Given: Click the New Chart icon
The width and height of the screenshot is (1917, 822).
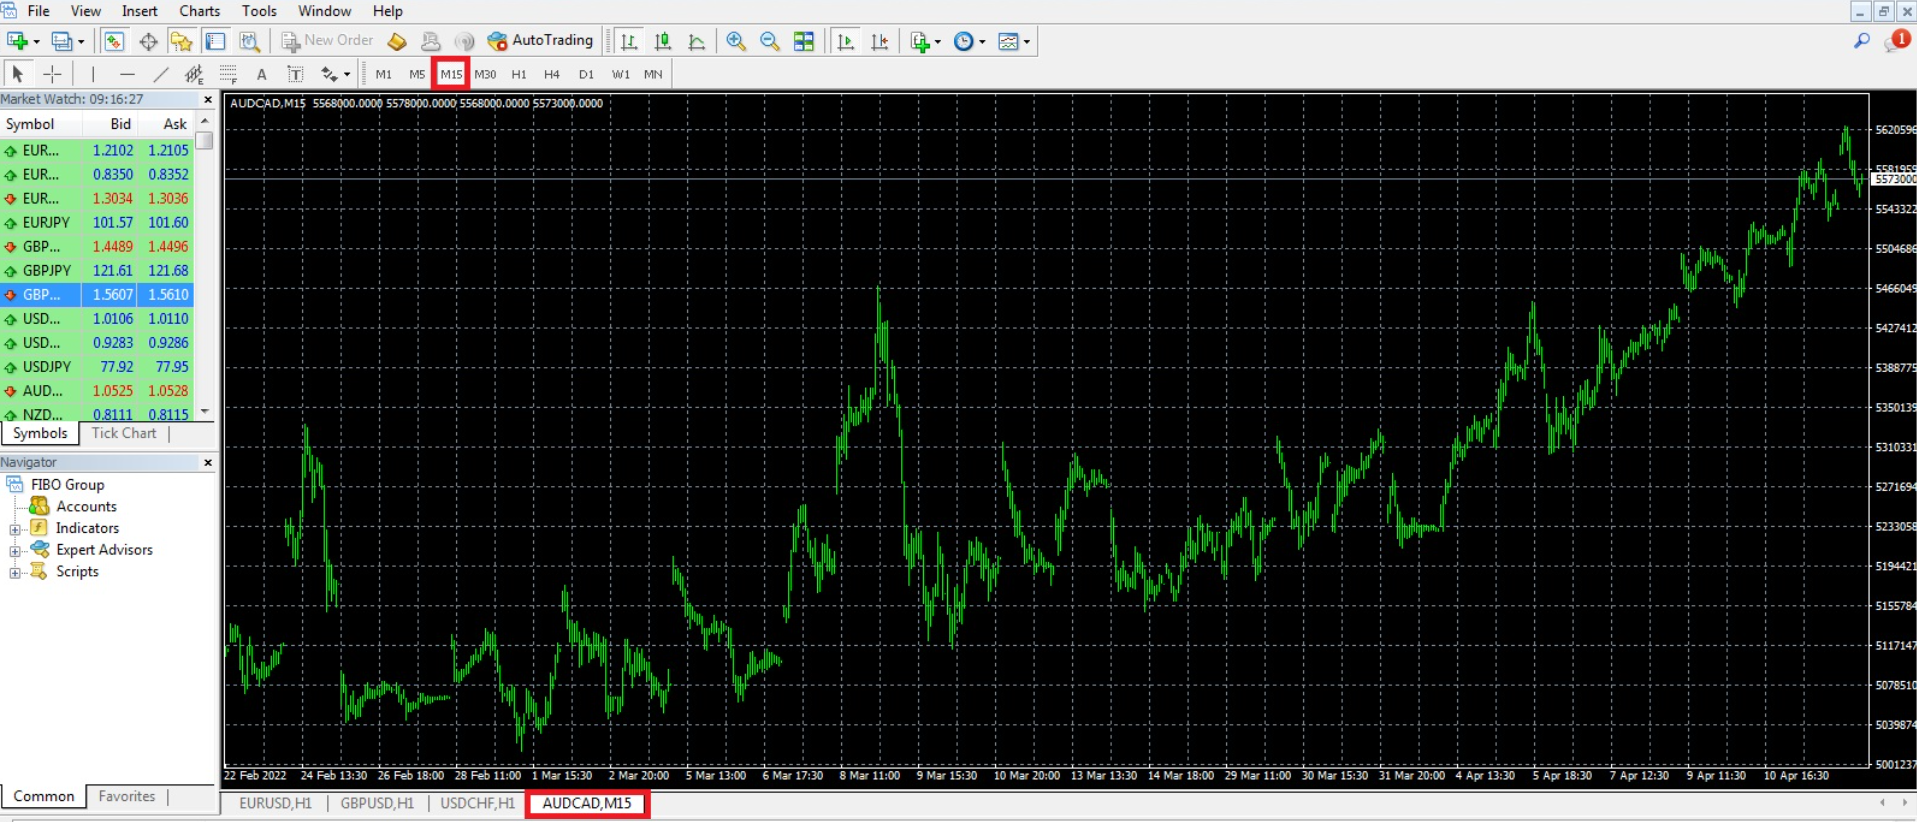Looking at the screenshot, I should point(17,41).
